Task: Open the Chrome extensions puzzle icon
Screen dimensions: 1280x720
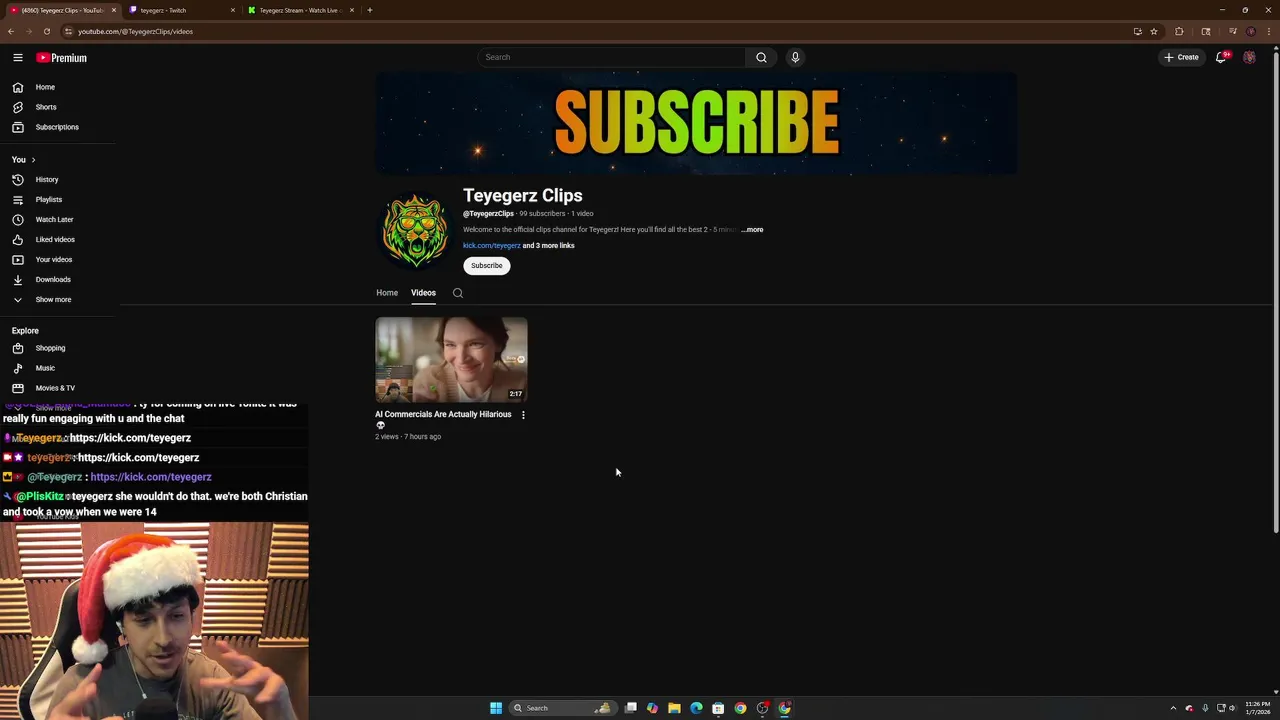Action: pos(1179,31)
